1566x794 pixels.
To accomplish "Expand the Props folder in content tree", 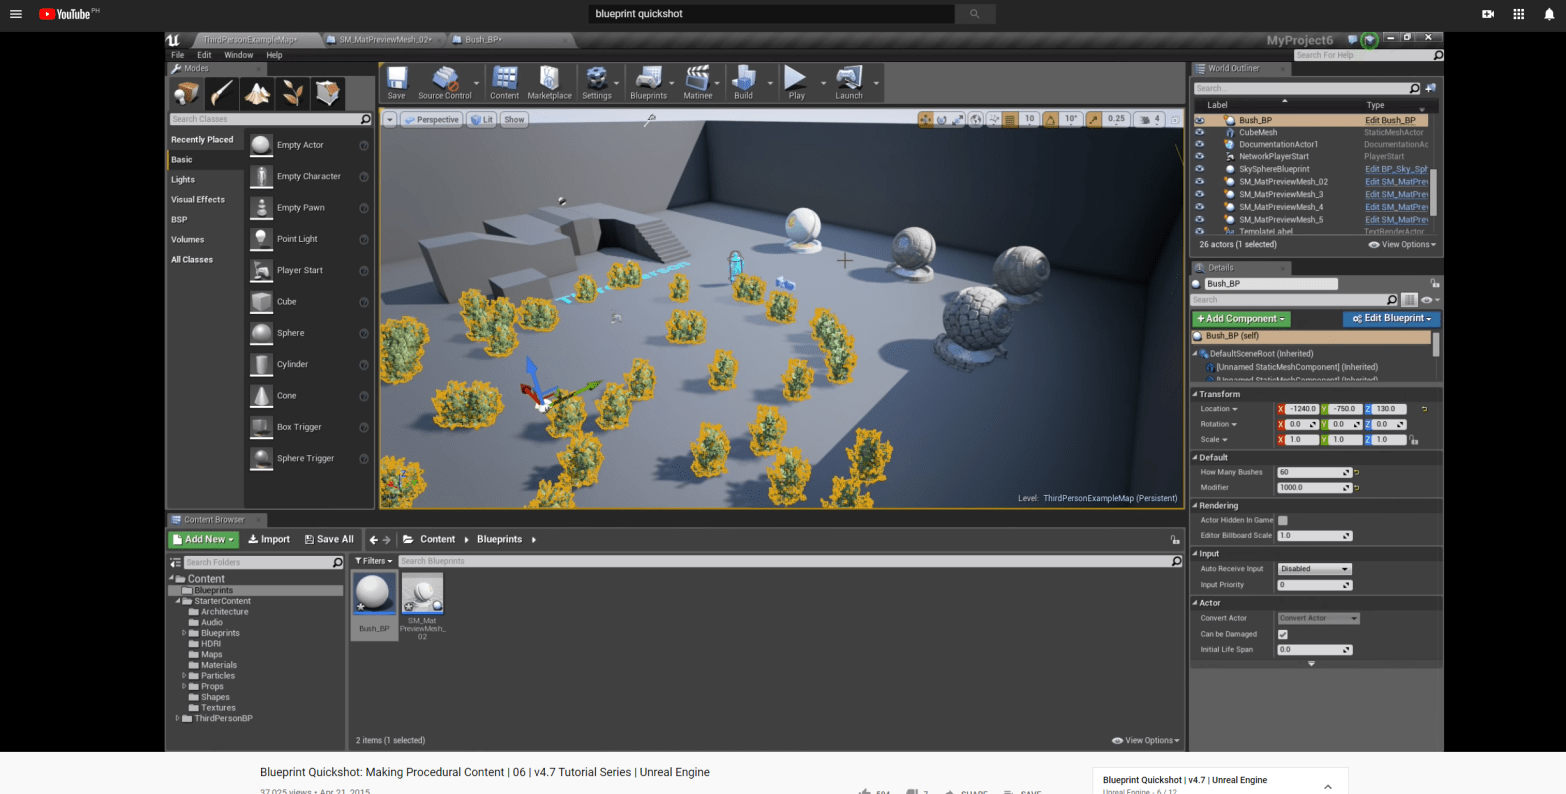I will [x=184, y=686].
